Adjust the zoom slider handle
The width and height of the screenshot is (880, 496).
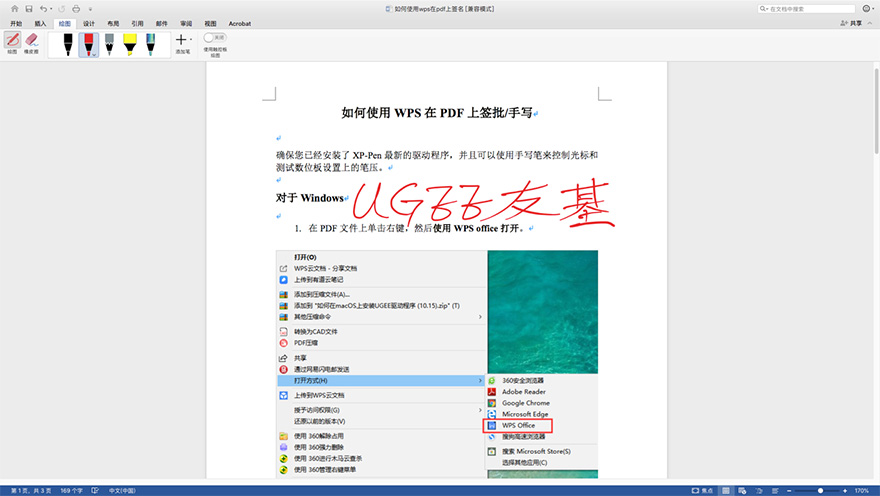[x=820, y=490]
